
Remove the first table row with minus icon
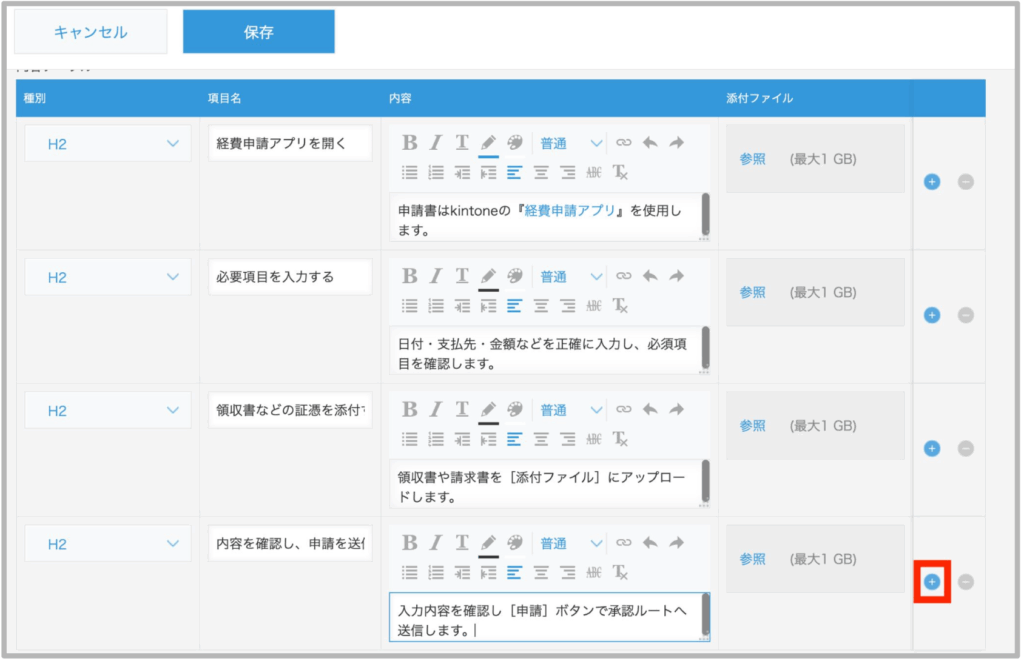click(966, 182)
